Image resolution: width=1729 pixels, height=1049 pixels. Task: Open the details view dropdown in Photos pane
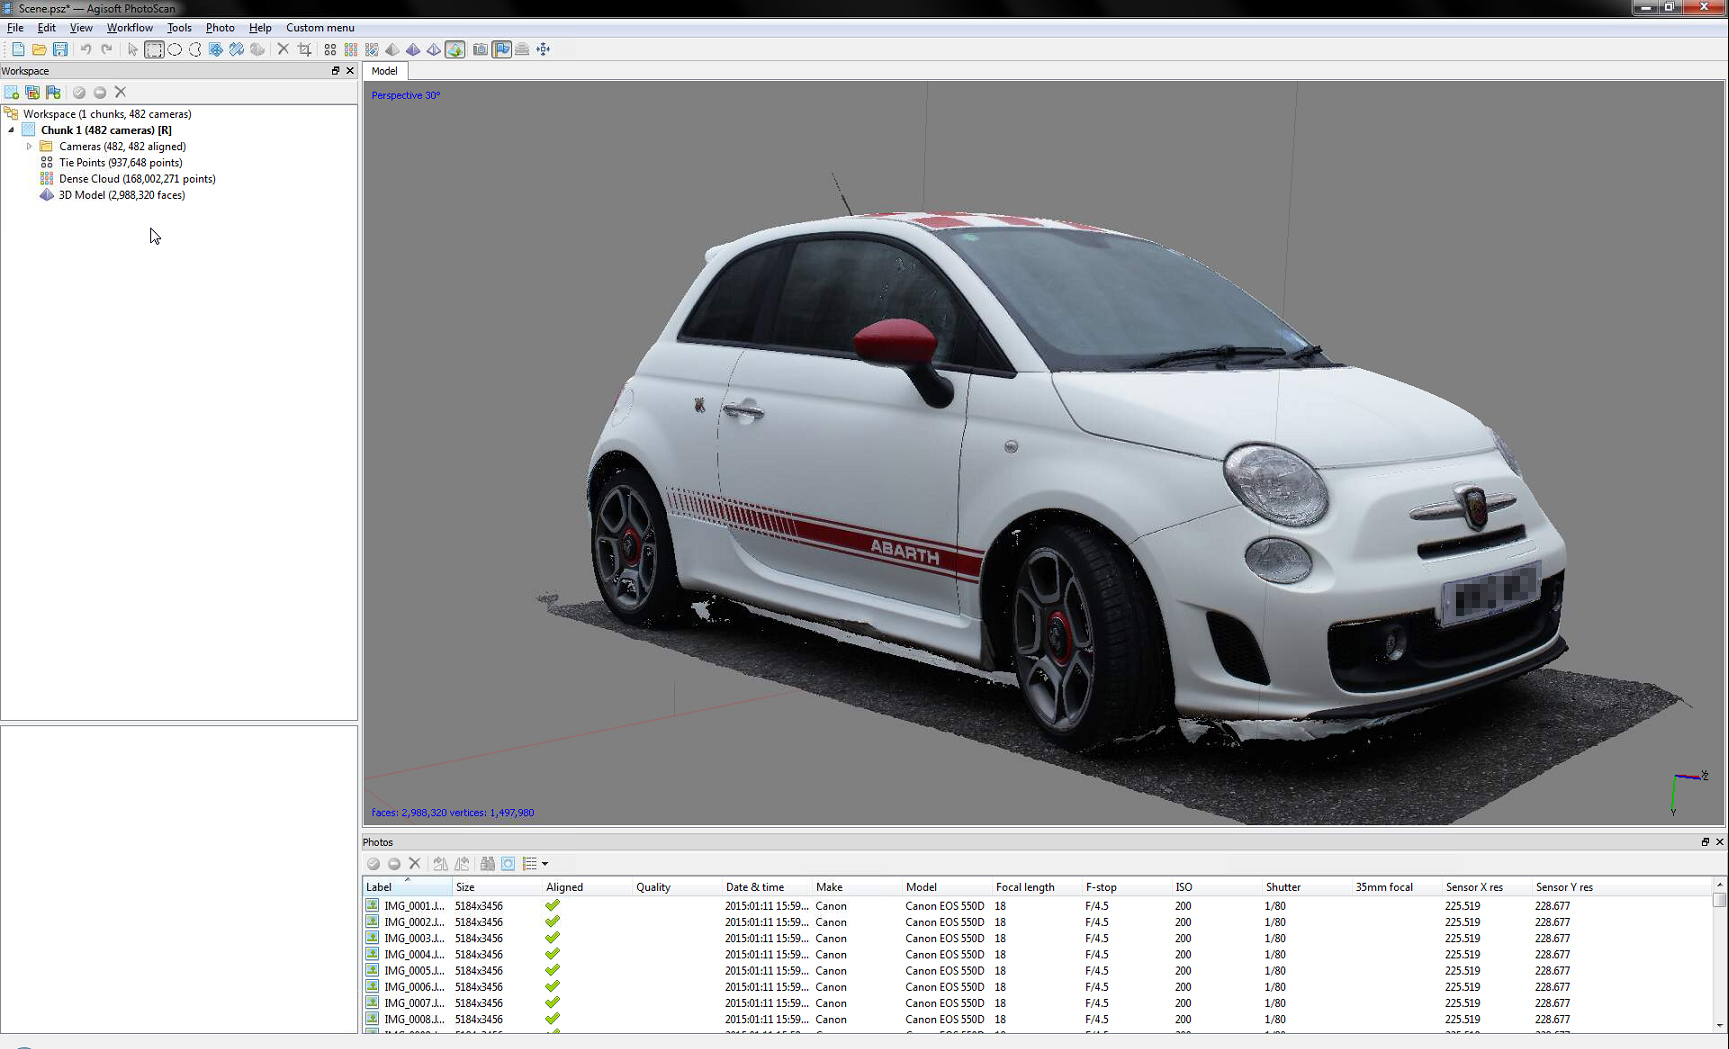click(544, 863)
